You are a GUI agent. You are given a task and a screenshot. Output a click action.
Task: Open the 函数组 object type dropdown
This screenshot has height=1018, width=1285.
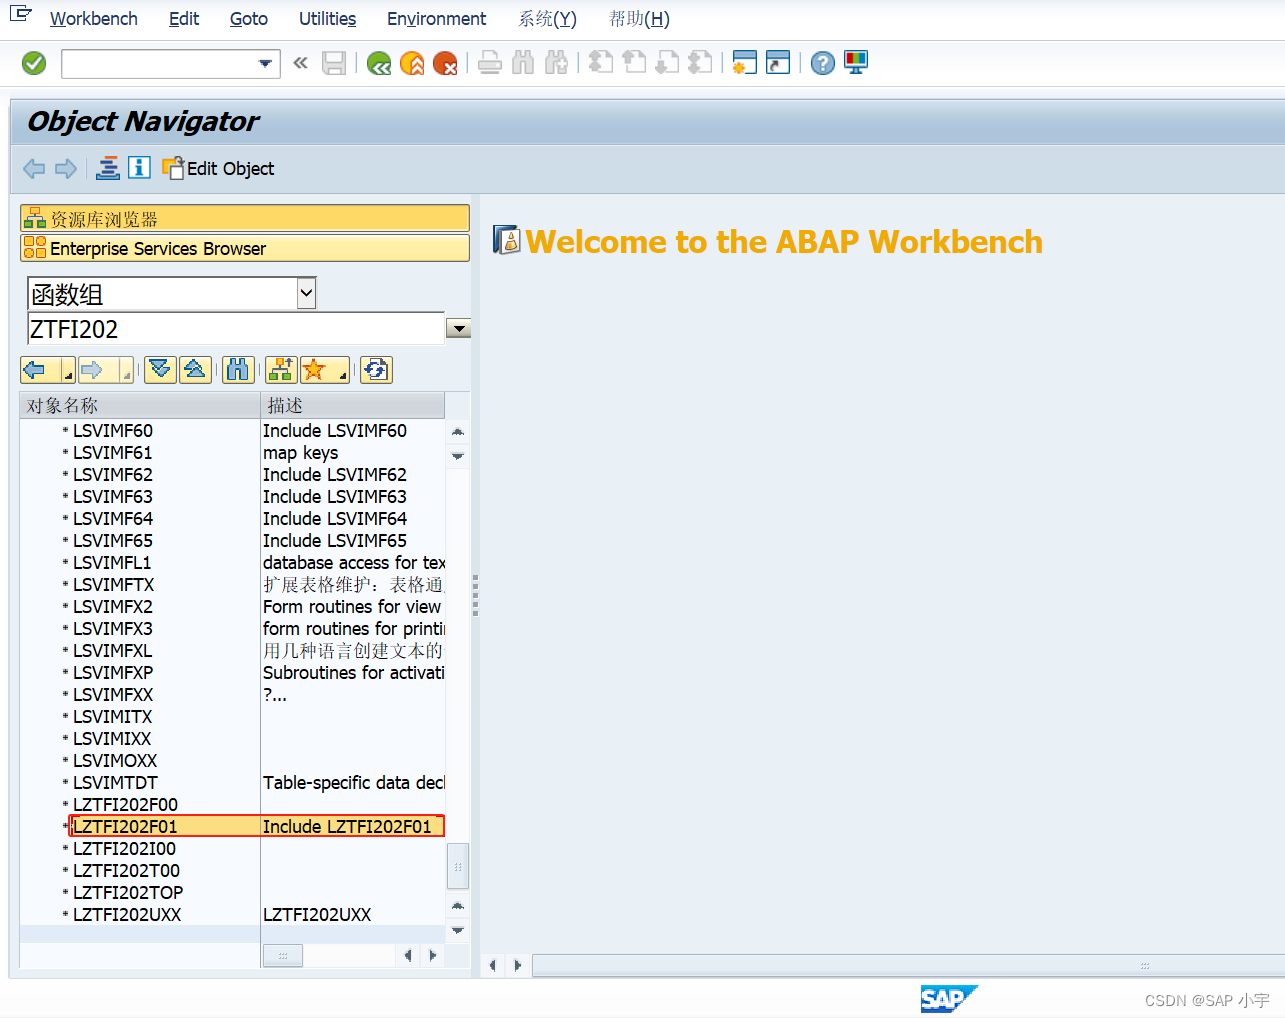tap(307, 294)
